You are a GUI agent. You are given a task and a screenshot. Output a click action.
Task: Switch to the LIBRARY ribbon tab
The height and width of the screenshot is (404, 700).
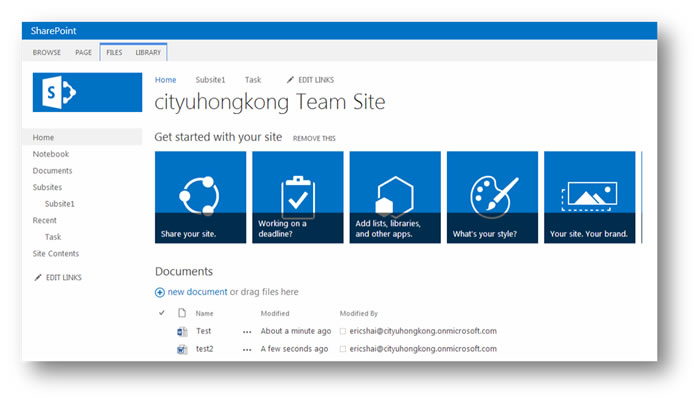point(148,52)
